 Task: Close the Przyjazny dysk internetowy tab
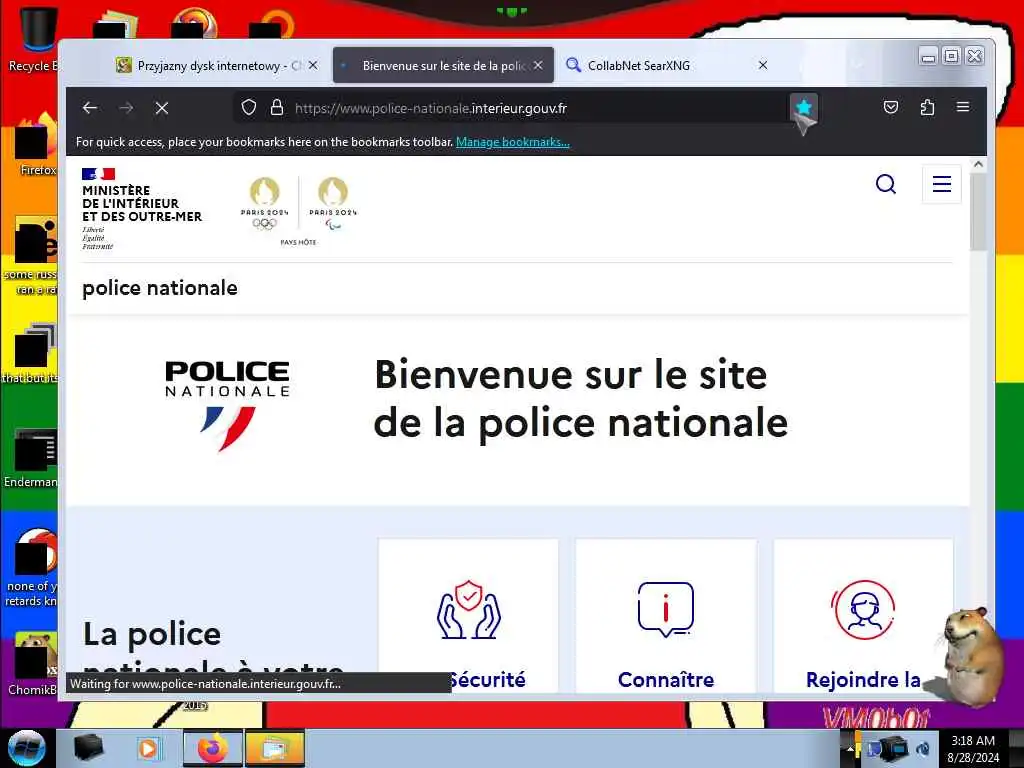tap(313, 65)
